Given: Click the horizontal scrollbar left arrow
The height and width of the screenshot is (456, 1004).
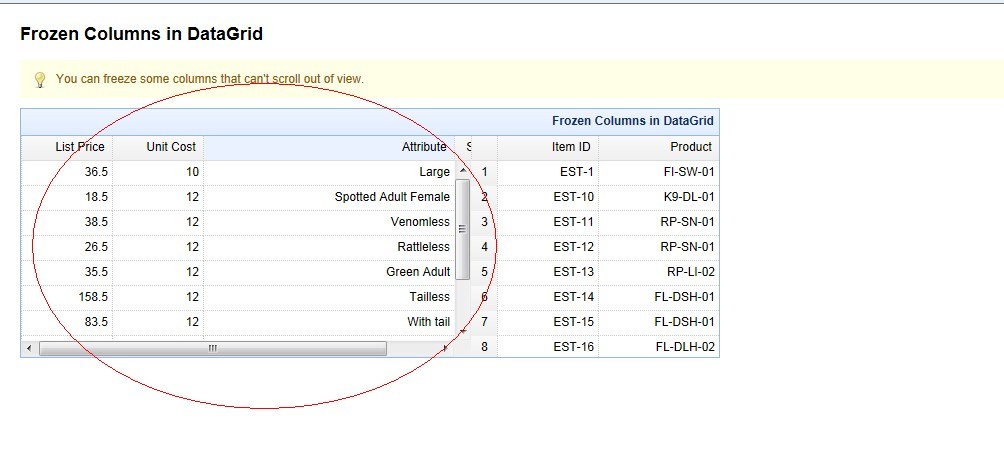Looking at the screenshot, I should click(29, 348).
